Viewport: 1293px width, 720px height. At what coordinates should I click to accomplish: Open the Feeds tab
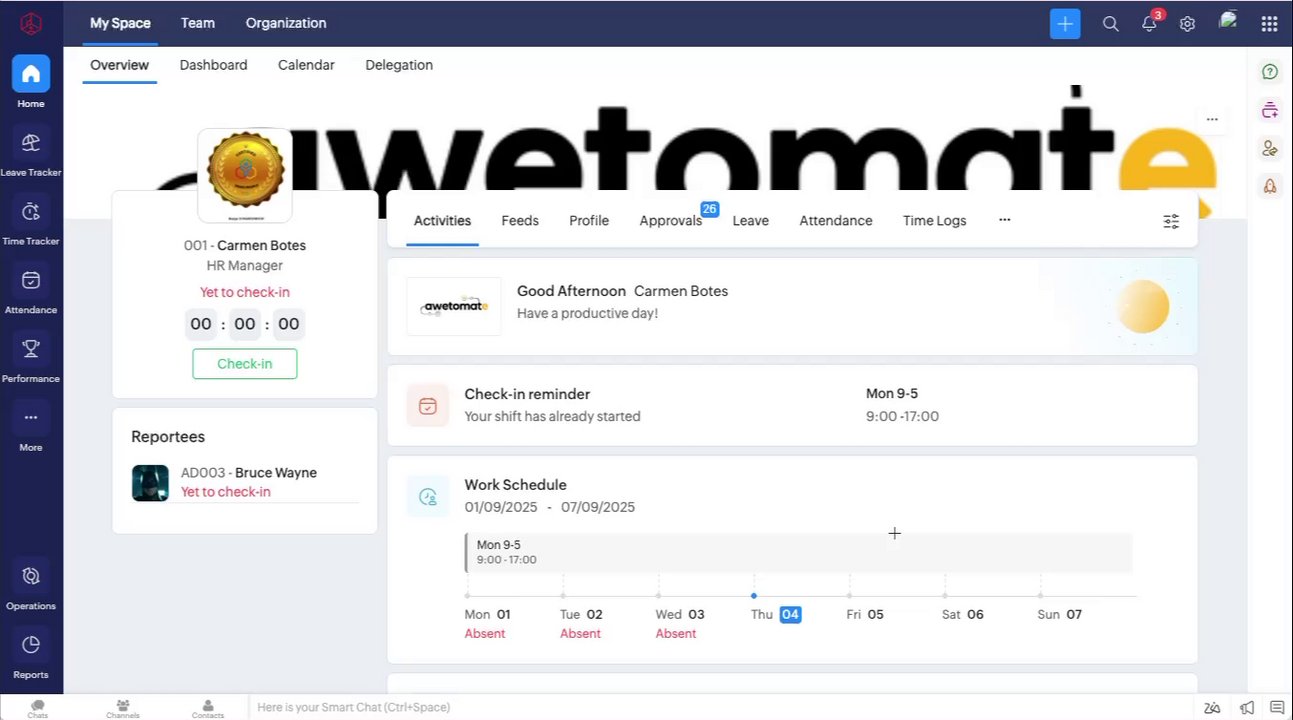tap(520, 221)
